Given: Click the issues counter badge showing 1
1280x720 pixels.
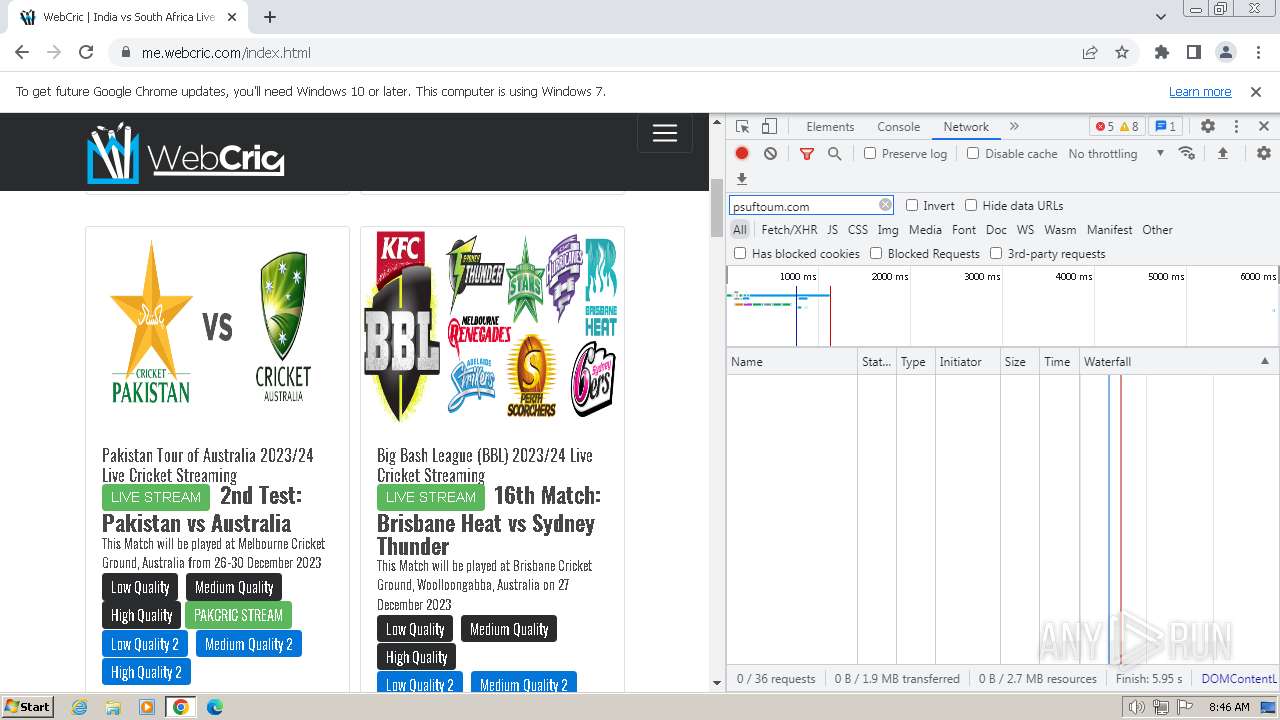Looking at the screenshot, I should point(1165,127).
